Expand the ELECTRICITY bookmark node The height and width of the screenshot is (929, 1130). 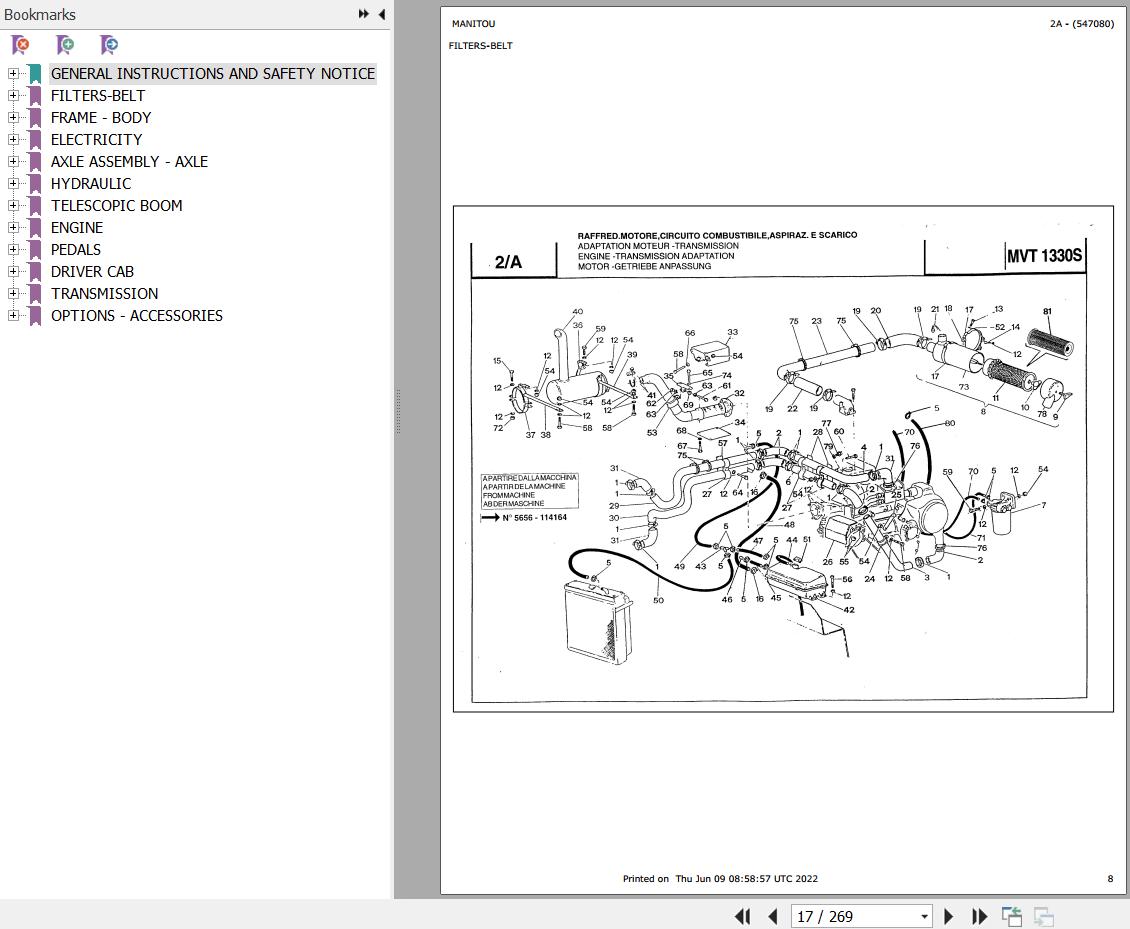[x=13, y=139]
